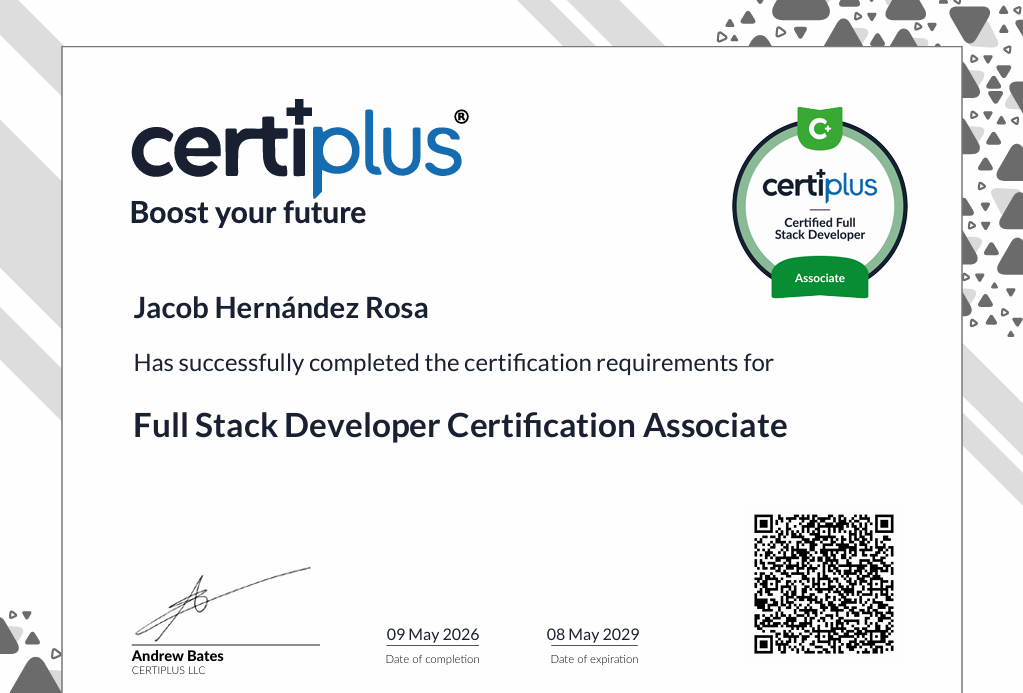This screenshot has width=1023, height=693.
Task: Click the registered trademark symbol by the certiplus logo
Action: pos(461,117)
